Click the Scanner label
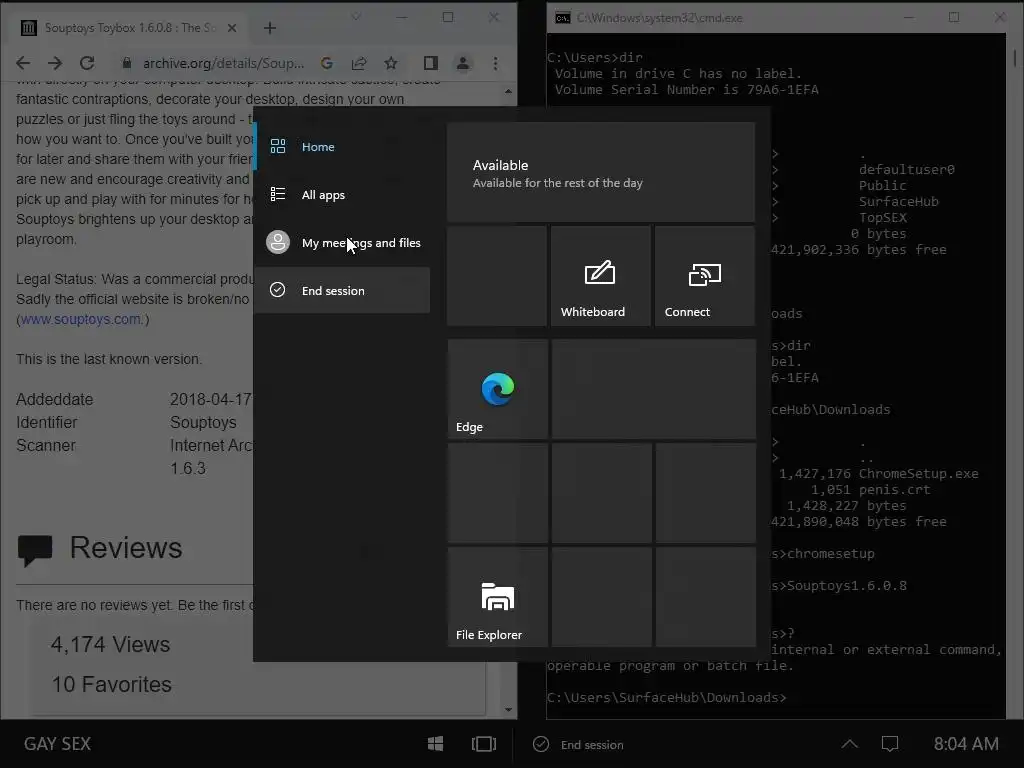This screenshot has width=1024, height=768. 46,445
